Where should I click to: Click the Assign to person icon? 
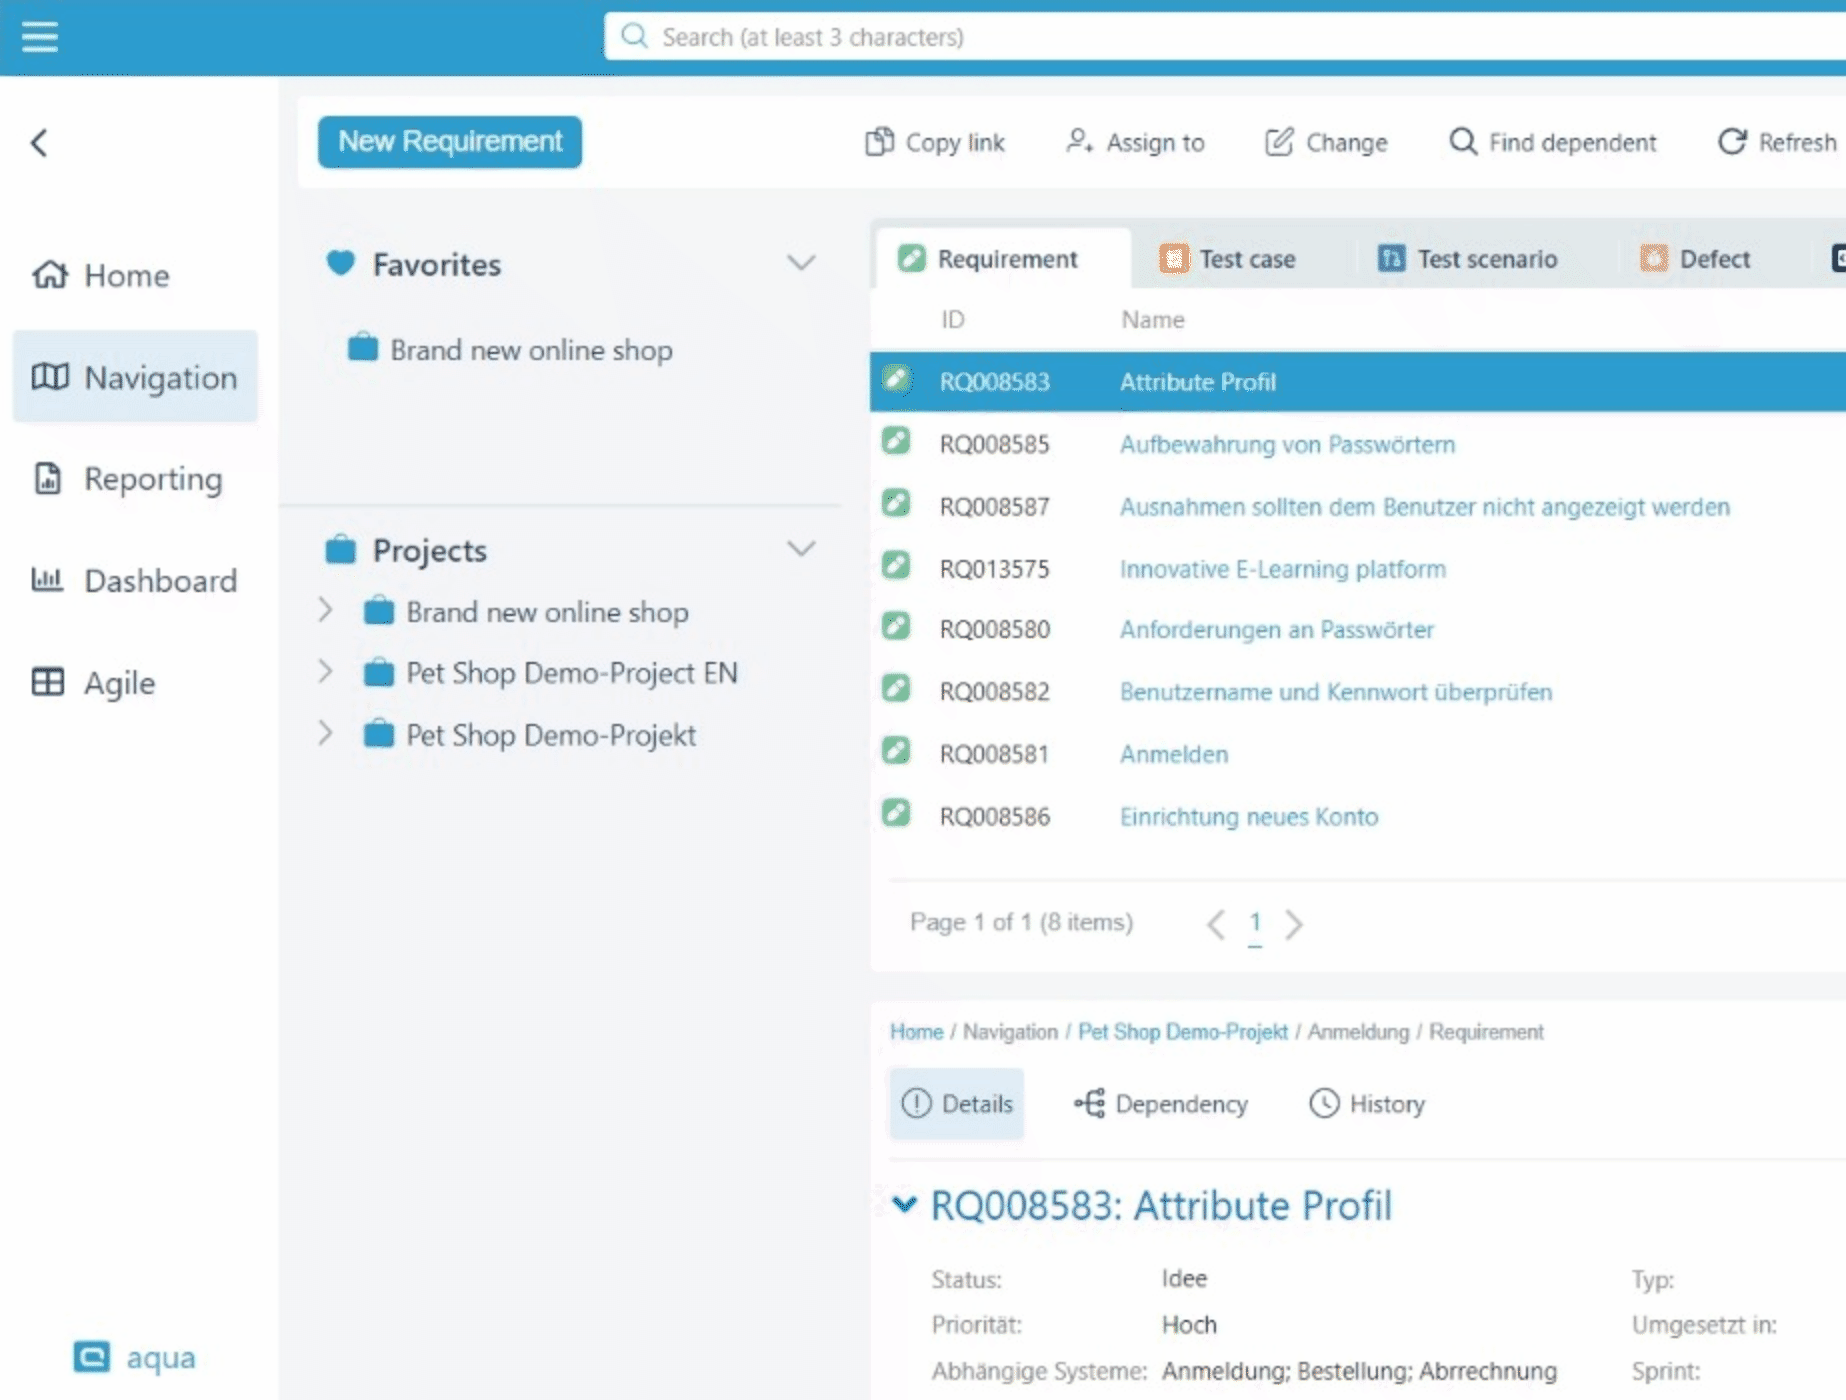[1079, 142]
